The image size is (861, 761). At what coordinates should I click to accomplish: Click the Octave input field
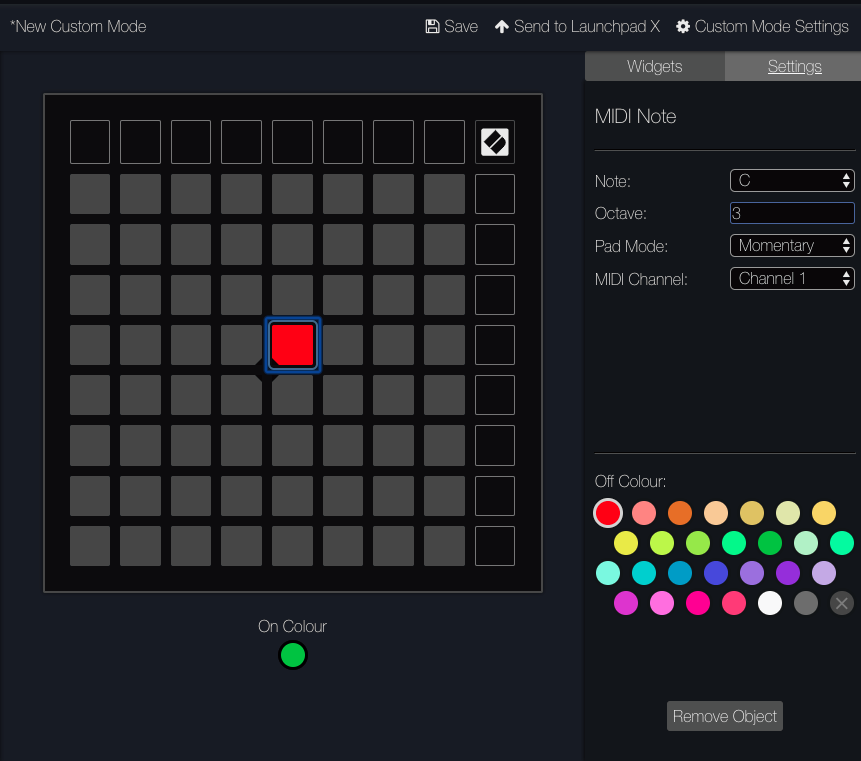tap(792, 213)
